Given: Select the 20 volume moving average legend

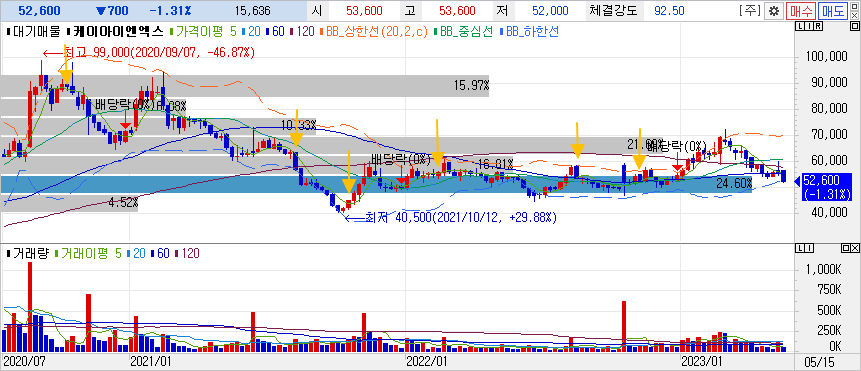Looking at the screenshot, I should click(137, 254).
